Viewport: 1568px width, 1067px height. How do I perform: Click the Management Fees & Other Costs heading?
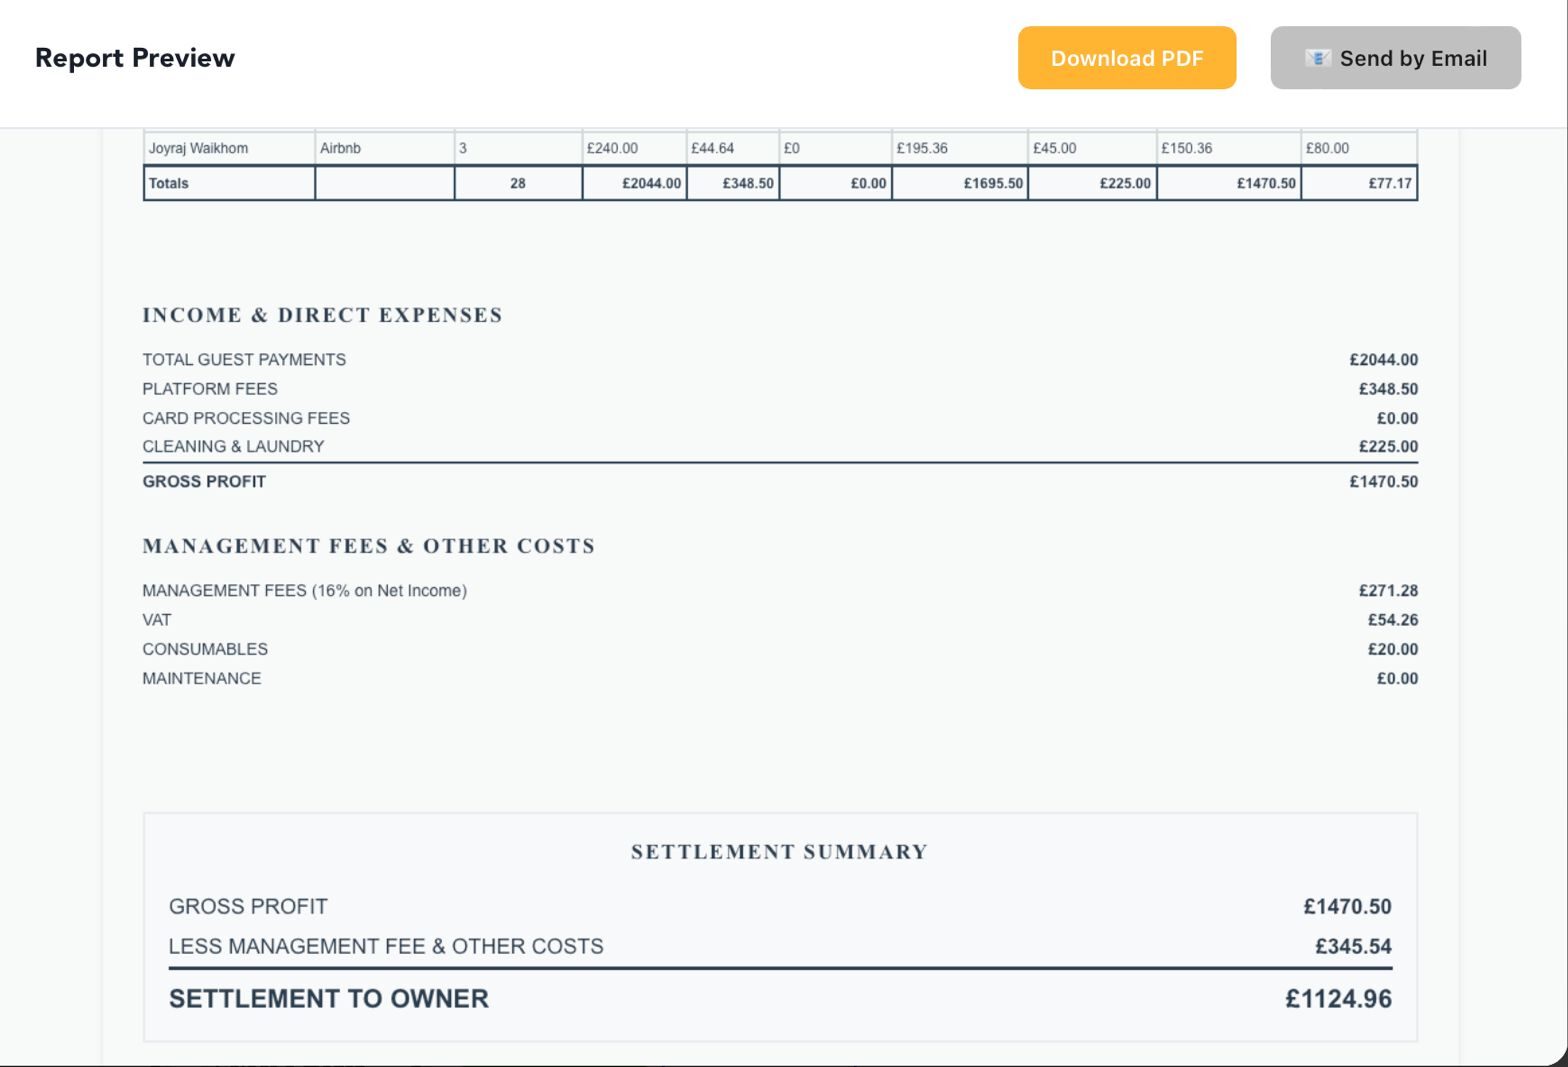click(x=368, y=546)
